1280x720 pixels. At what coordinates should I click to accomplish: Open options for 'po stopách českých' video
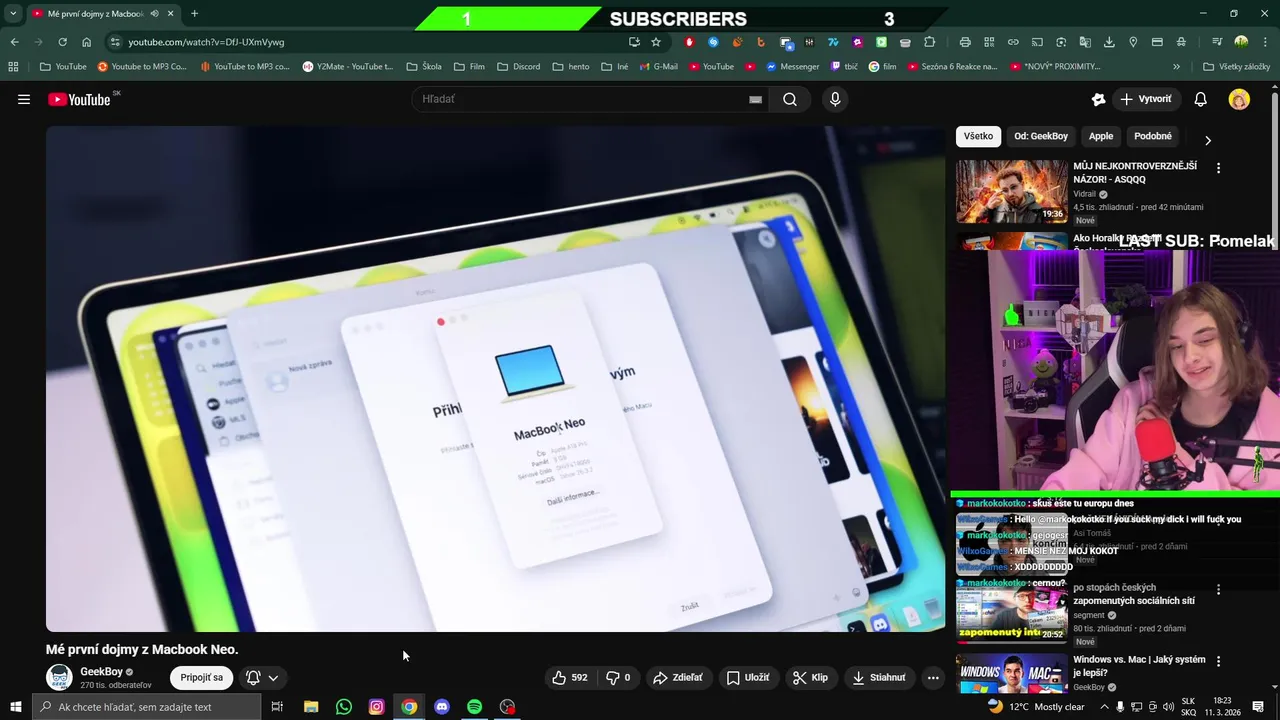pyautogui.click(x=1218, y=590)
